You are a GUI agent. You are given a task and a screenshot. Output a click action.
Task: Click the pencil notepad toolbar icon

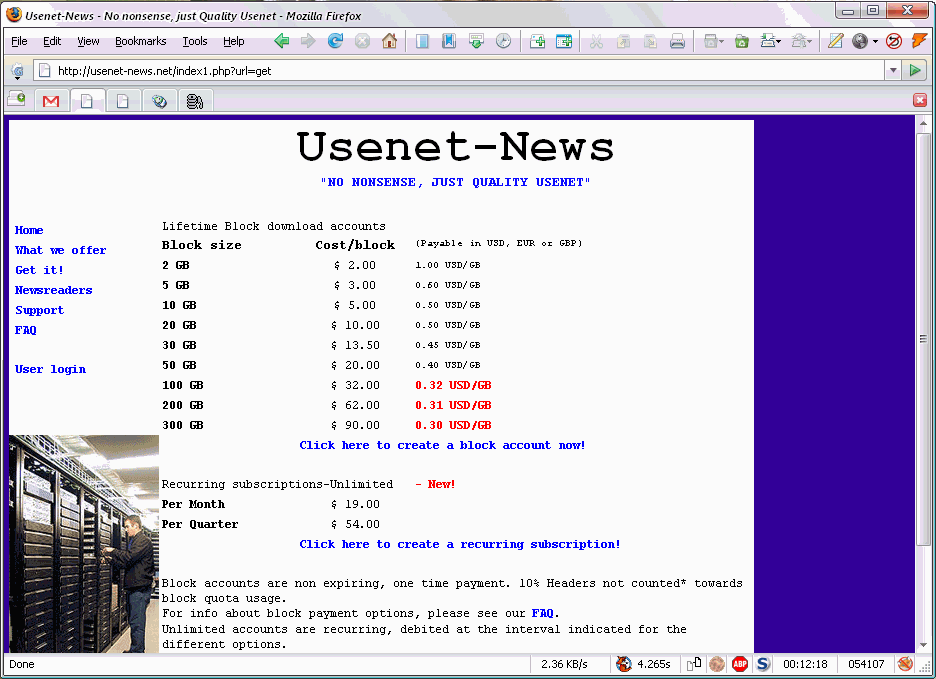click(x=835, y=41)
